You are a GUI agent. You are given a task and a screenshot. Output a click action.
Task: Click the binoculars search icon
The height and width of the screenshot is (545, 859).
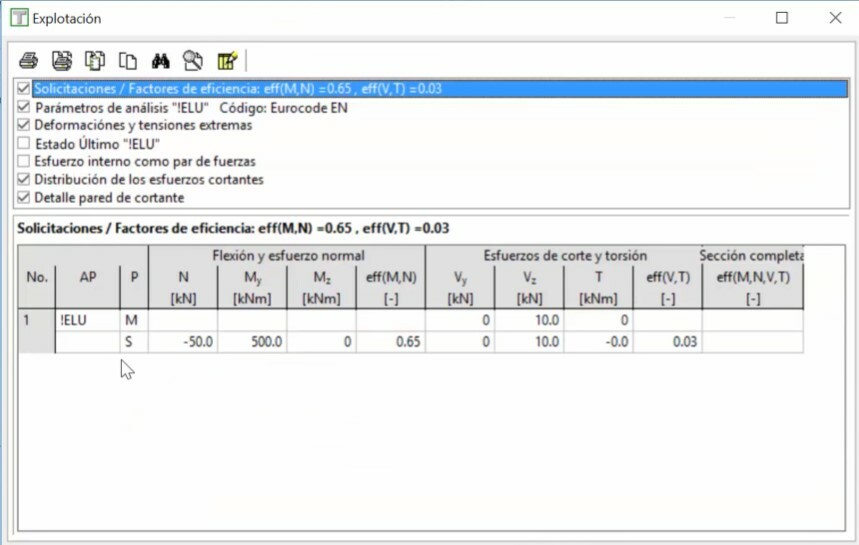tap(160, 61)
